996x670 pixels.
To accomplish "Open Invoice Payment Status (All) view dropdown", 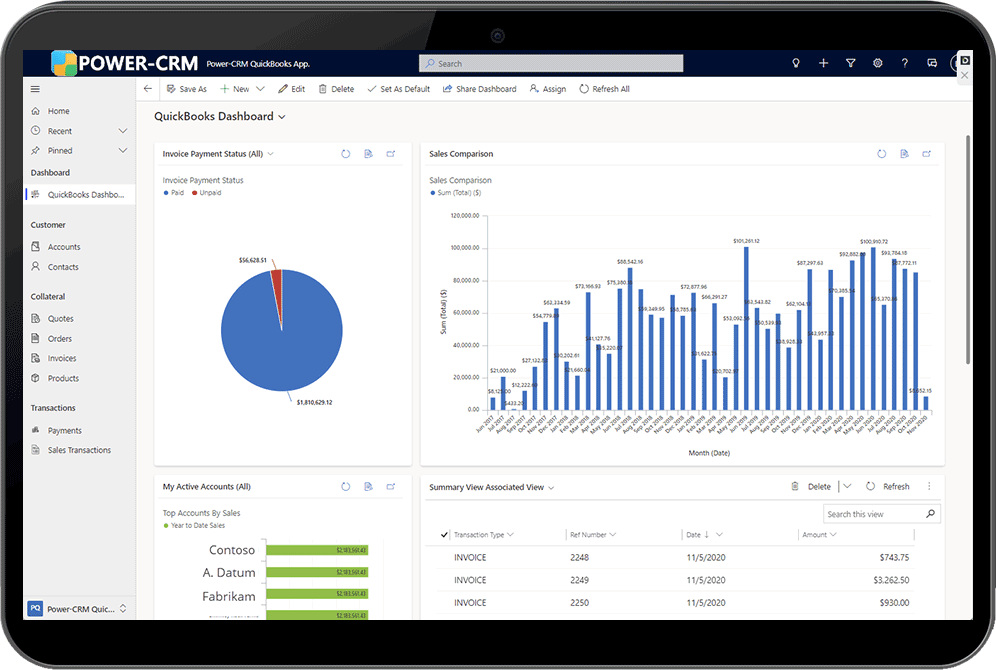I will (x=271, y=154).
